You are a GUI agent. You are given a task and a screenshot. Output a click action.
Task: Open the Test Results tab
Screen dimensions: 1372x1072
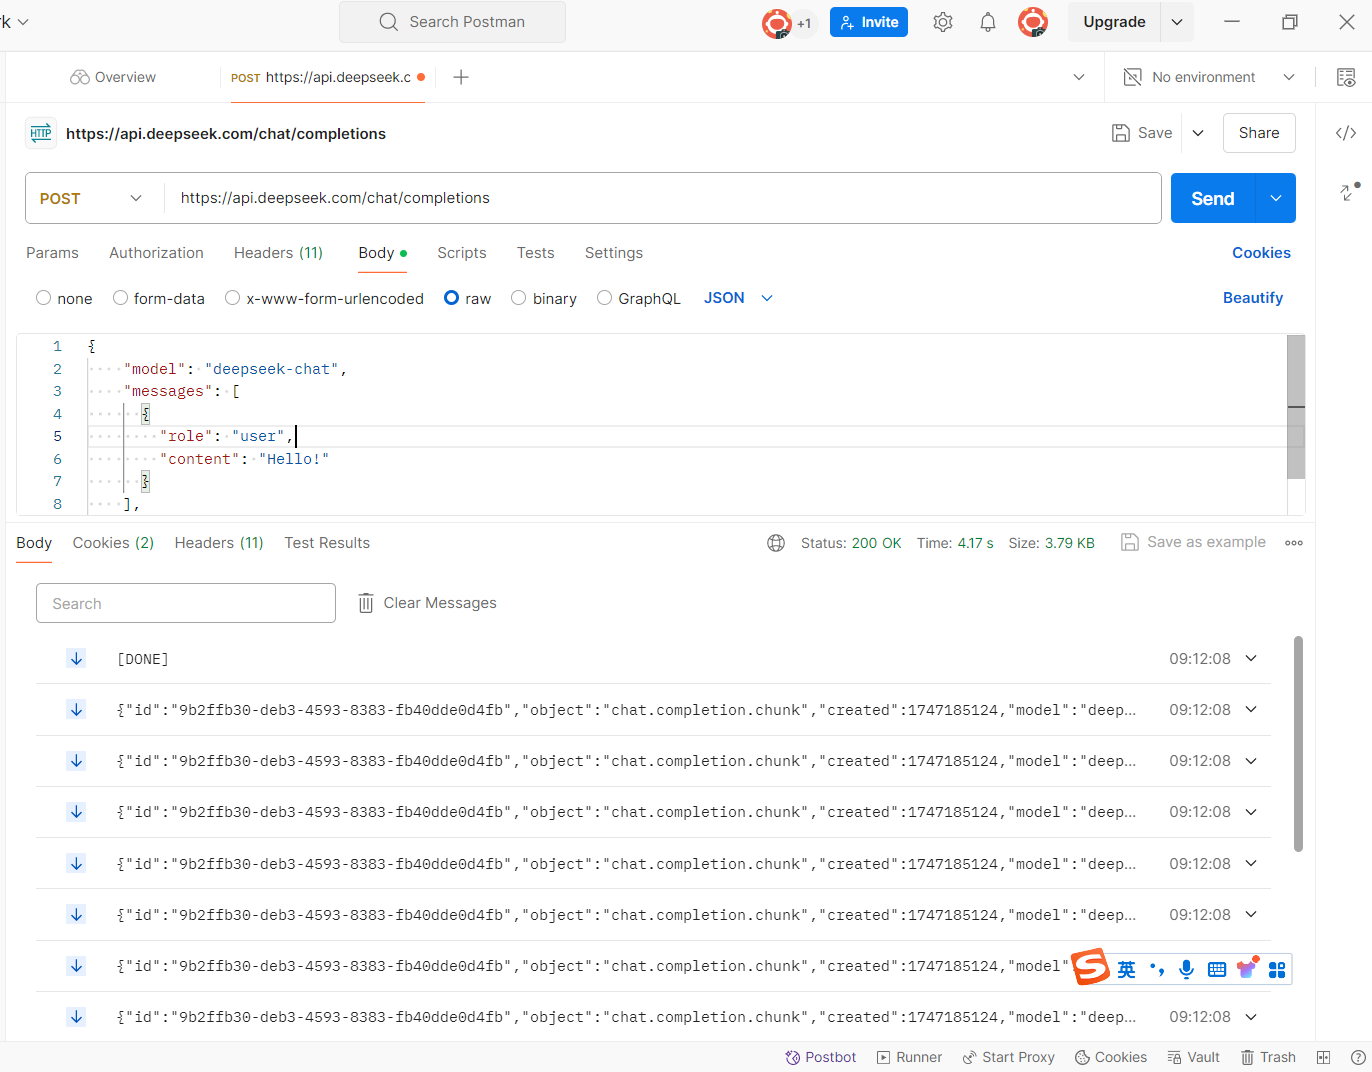tap(327, 543)
